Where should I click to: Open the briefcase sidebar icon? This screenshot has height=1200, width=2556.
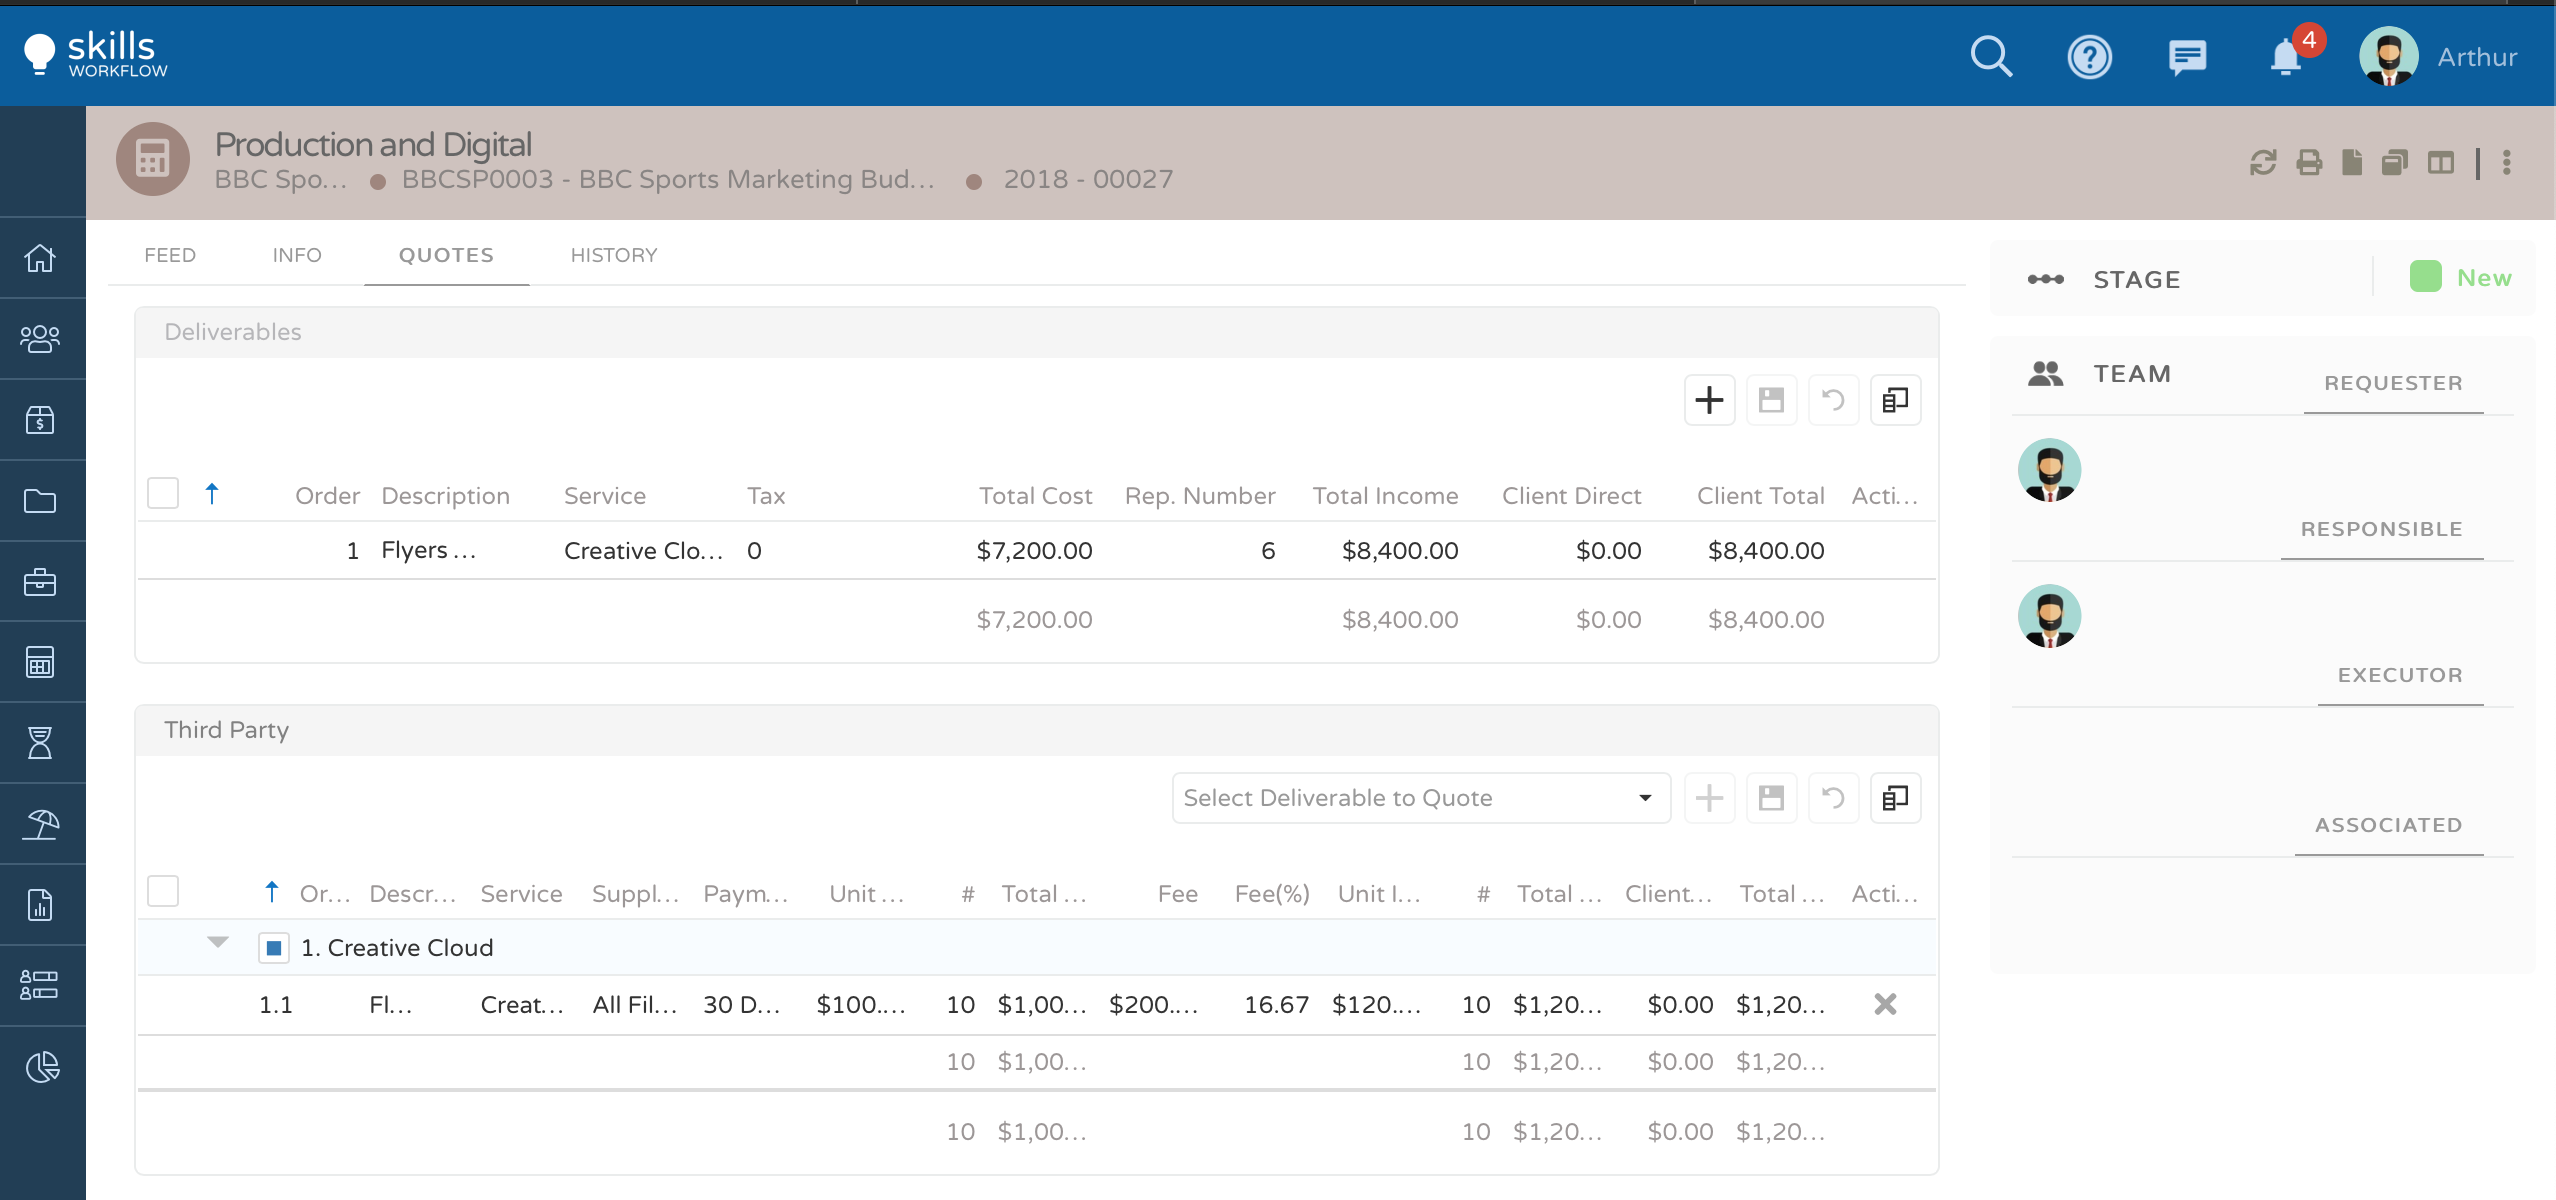click(40, 582)
